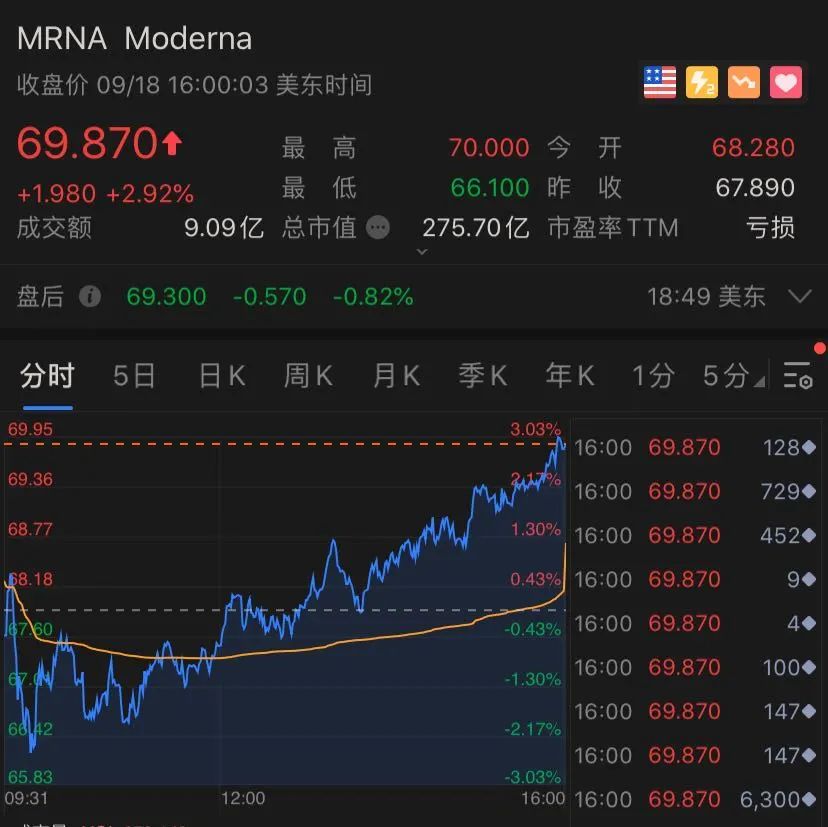Open the 月K chart tab
The height and width of the screenshot is (827, 828).
pos(396,376)
